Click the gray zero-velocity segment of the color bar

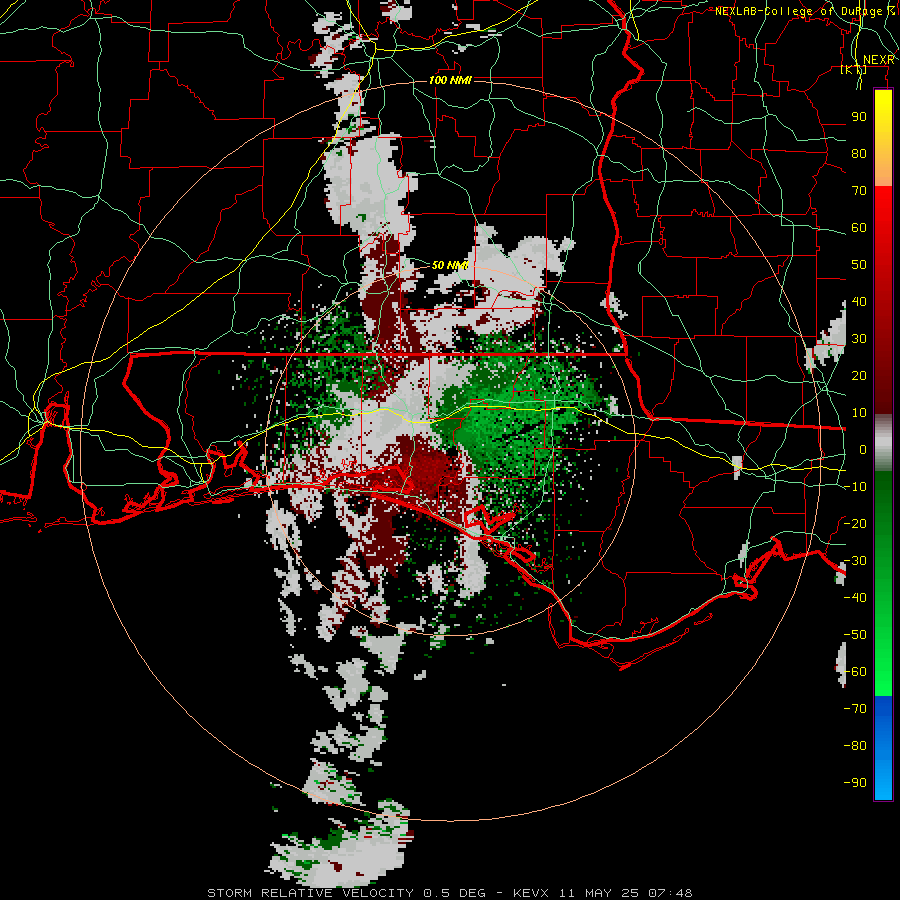click(x=883, y=443)
